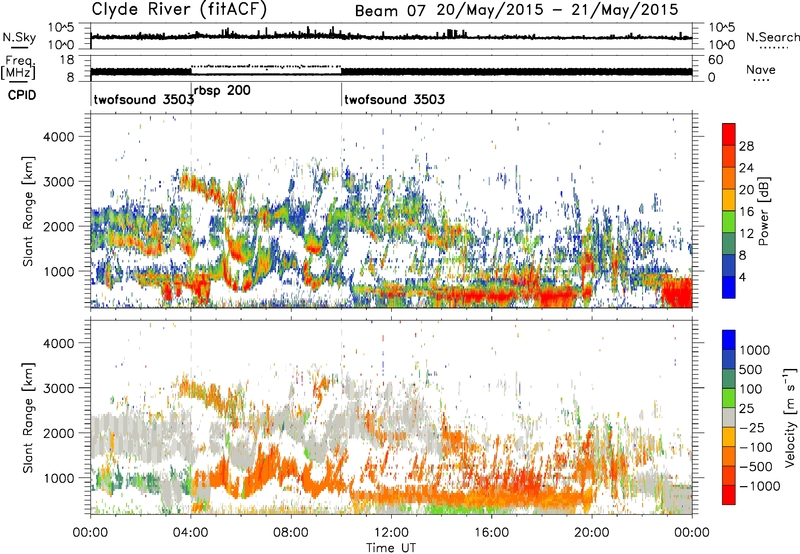
Task: Click the 'Slant Range [km]' label of velocity panel
Action: point(28,417)
